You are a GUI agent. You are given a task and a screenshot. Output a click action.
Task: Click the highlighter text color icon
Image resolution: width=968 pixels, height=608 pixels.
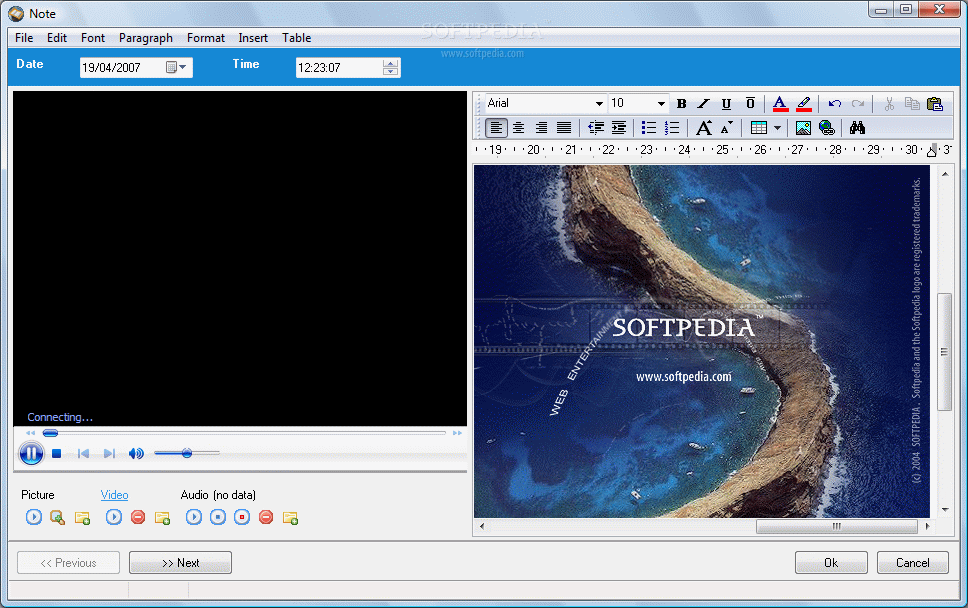804,104
